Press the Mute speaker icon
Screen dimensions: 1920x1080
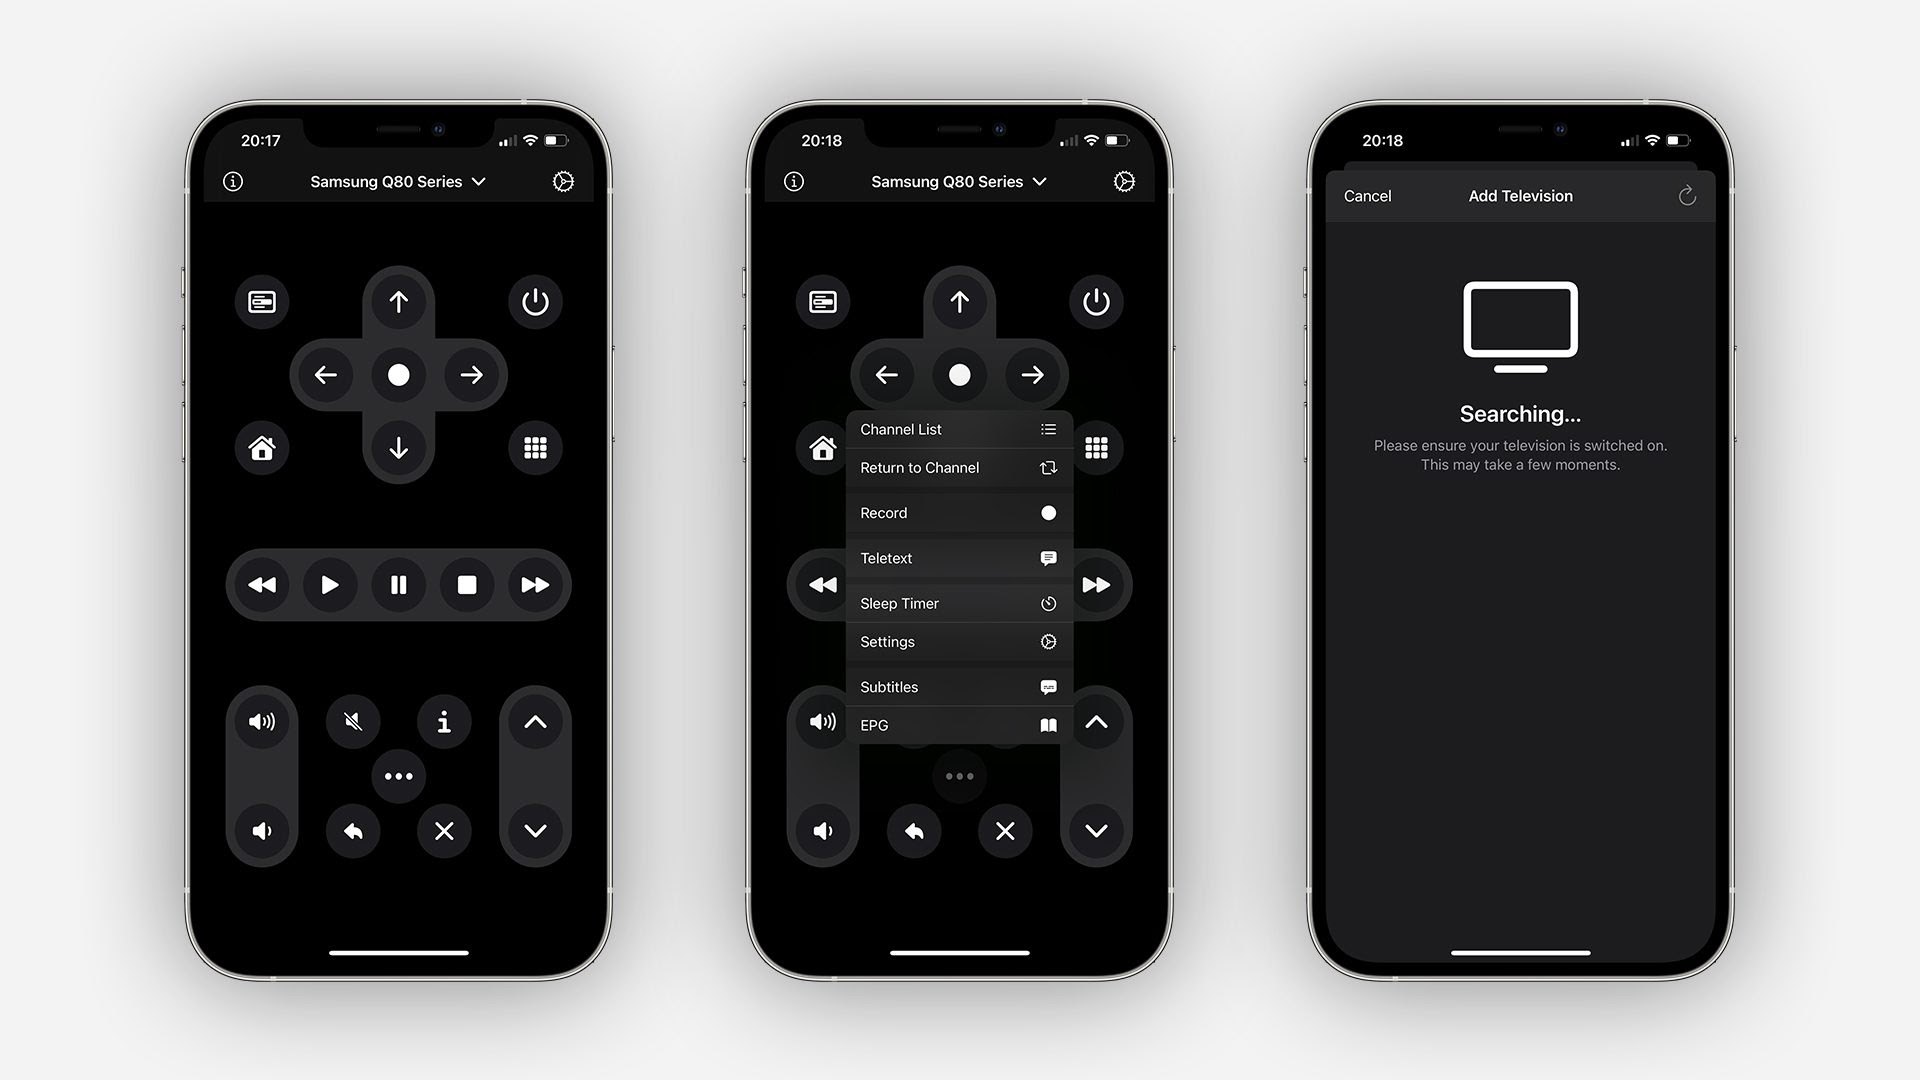(x=352, y=721)
